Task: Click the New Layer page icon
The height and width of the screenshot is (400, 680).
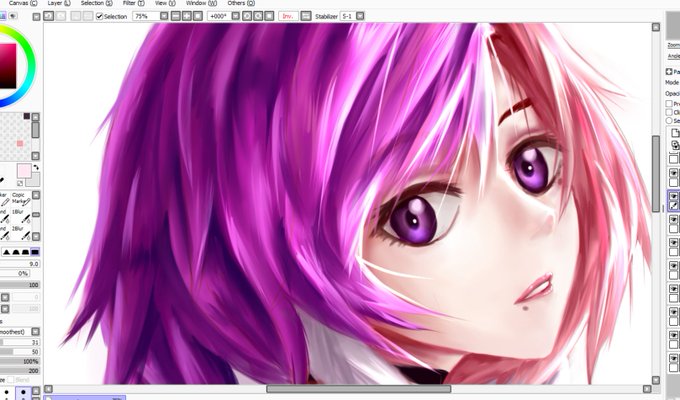Action: pyautogui.click(x=675, y=133)
